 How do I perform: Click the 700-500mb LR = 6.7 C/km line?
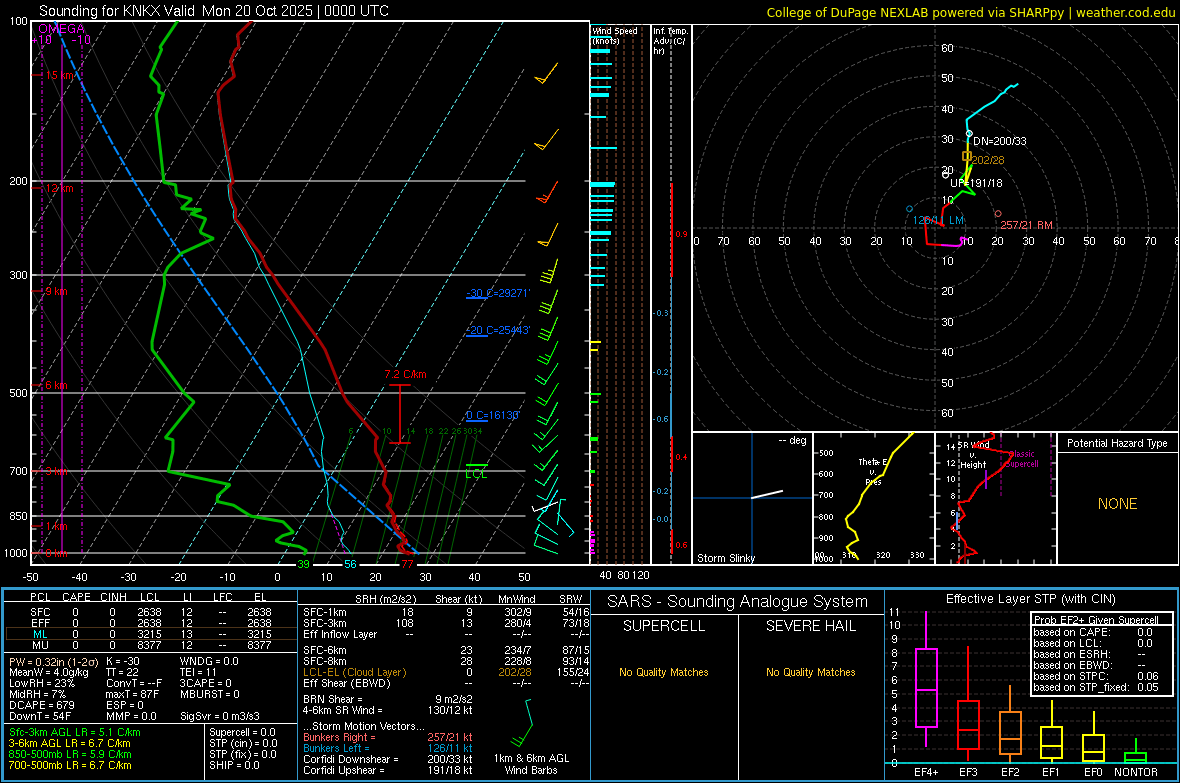(70, 765)
